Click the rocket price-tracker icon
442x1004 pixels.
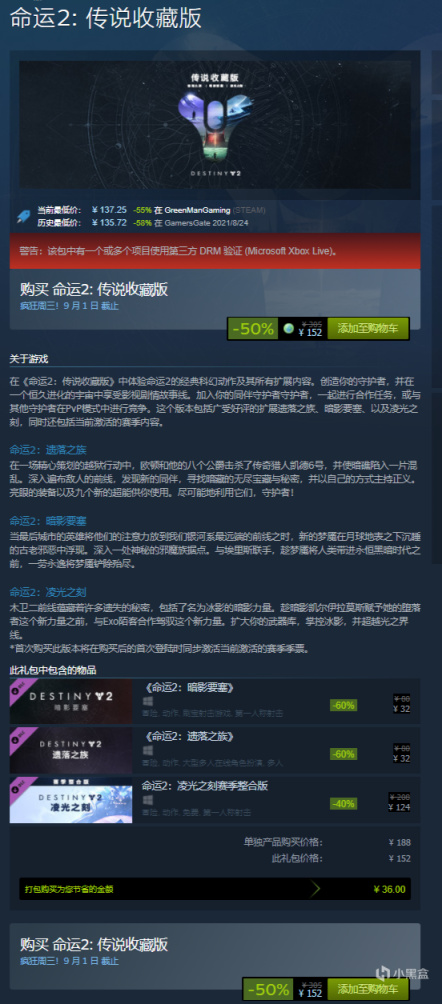click(x=22, y=216)
